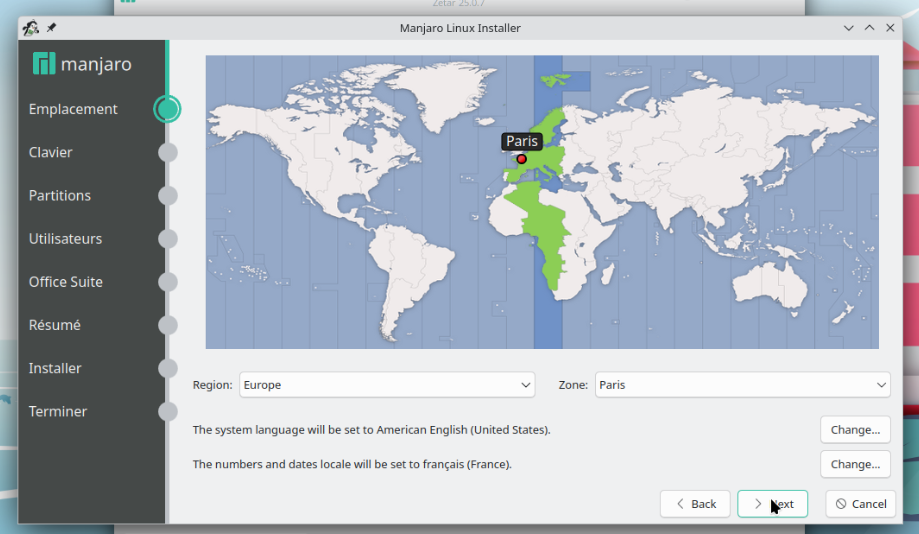919x534 pixels.
Task: Maximize the Manjaro Linux Installer window
Action: coord(869,28)
